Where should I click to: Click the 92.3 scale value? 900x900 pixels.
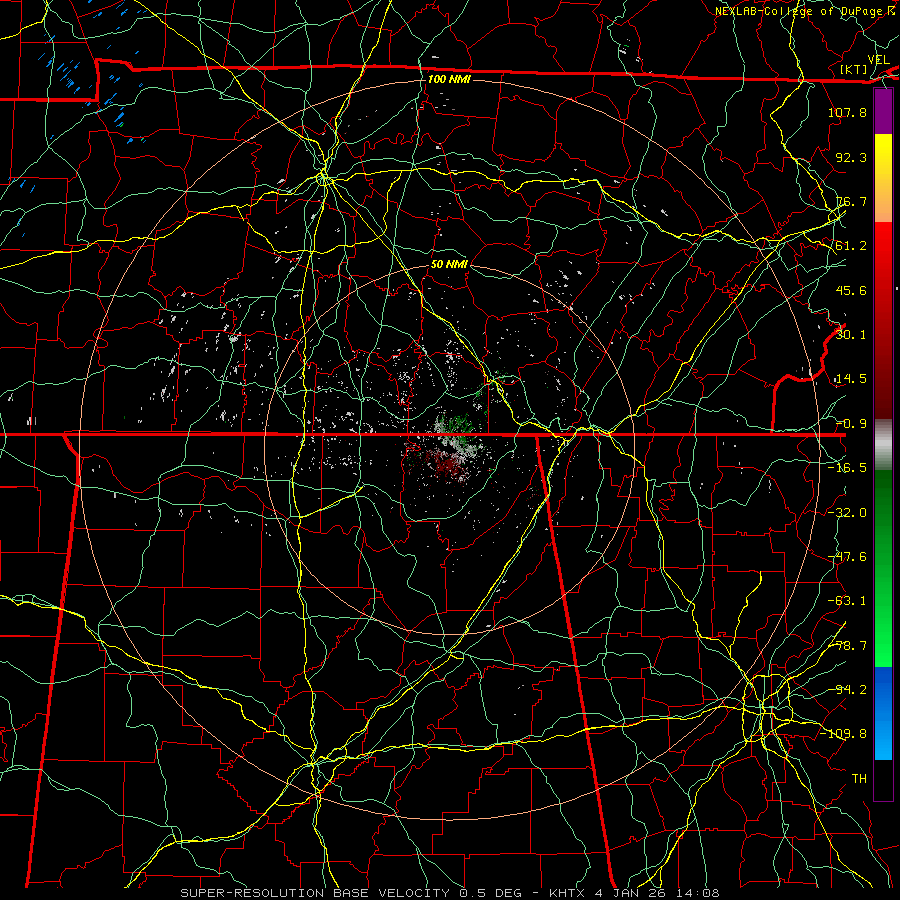click(x=851, y=157)
